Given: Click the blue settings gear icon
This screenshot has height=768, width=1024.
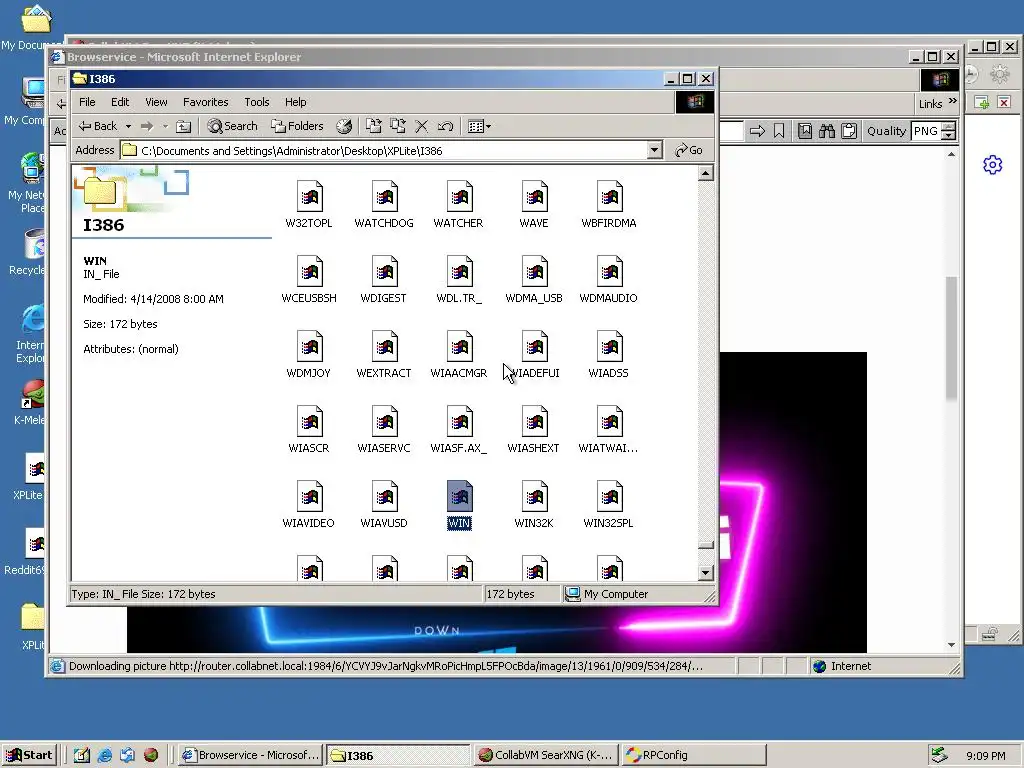Looking at the screenshot, I should click(993, 165).
